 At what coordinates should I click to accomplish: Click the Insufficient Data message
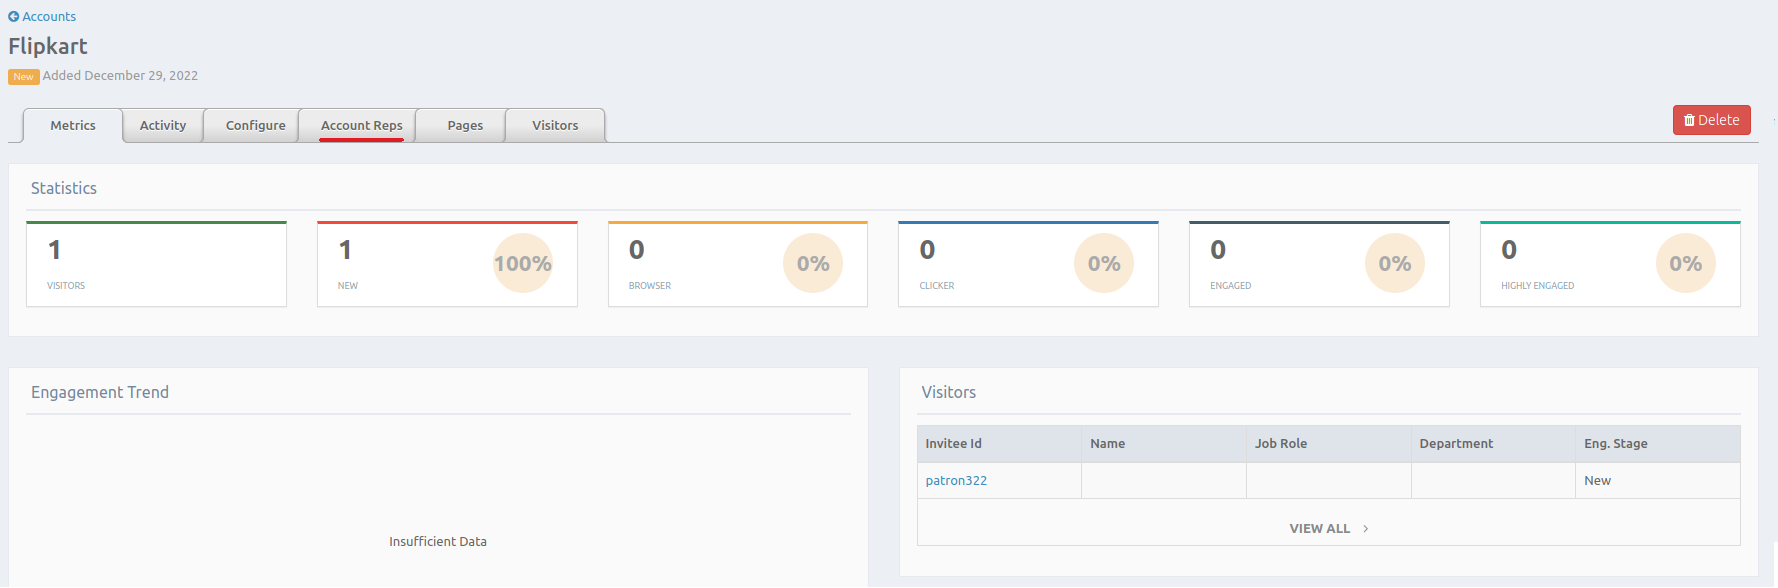[438, 542]
